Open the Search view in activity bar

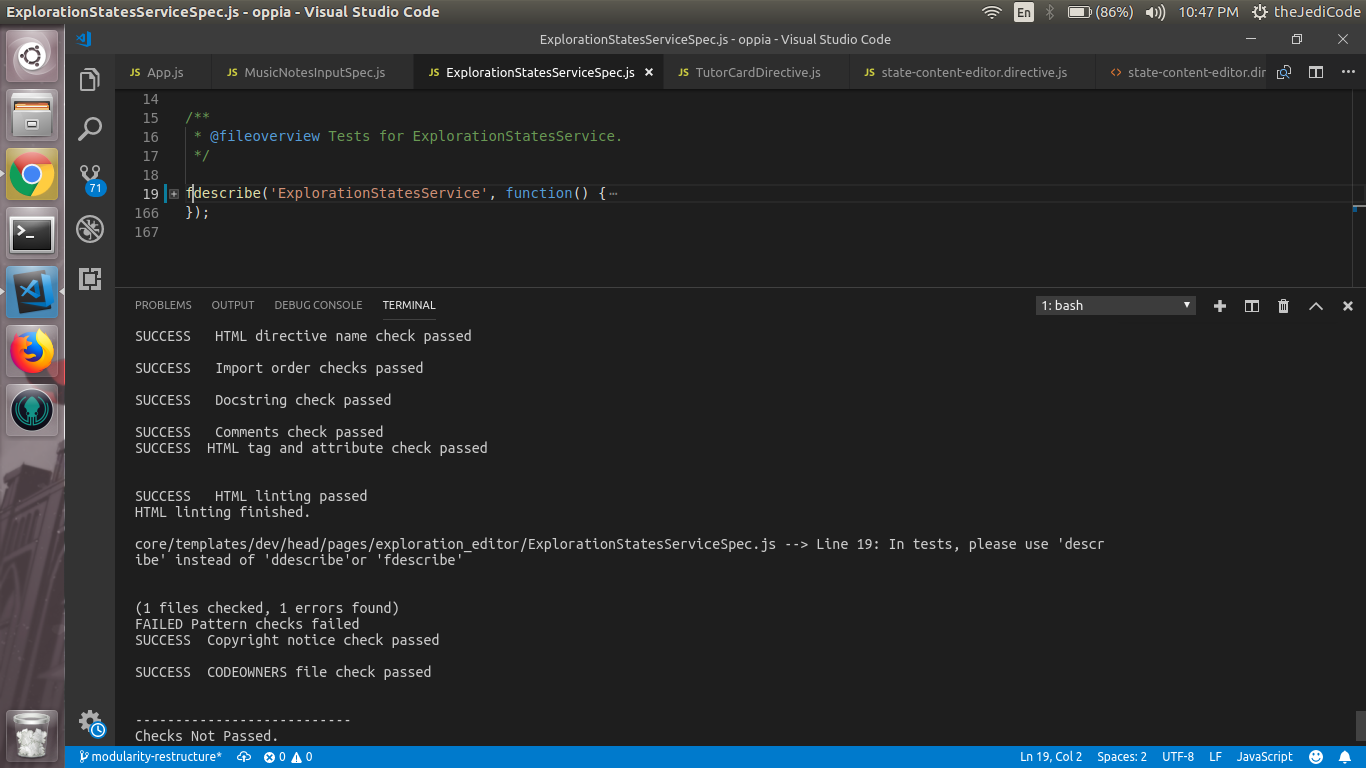(90, 128)
